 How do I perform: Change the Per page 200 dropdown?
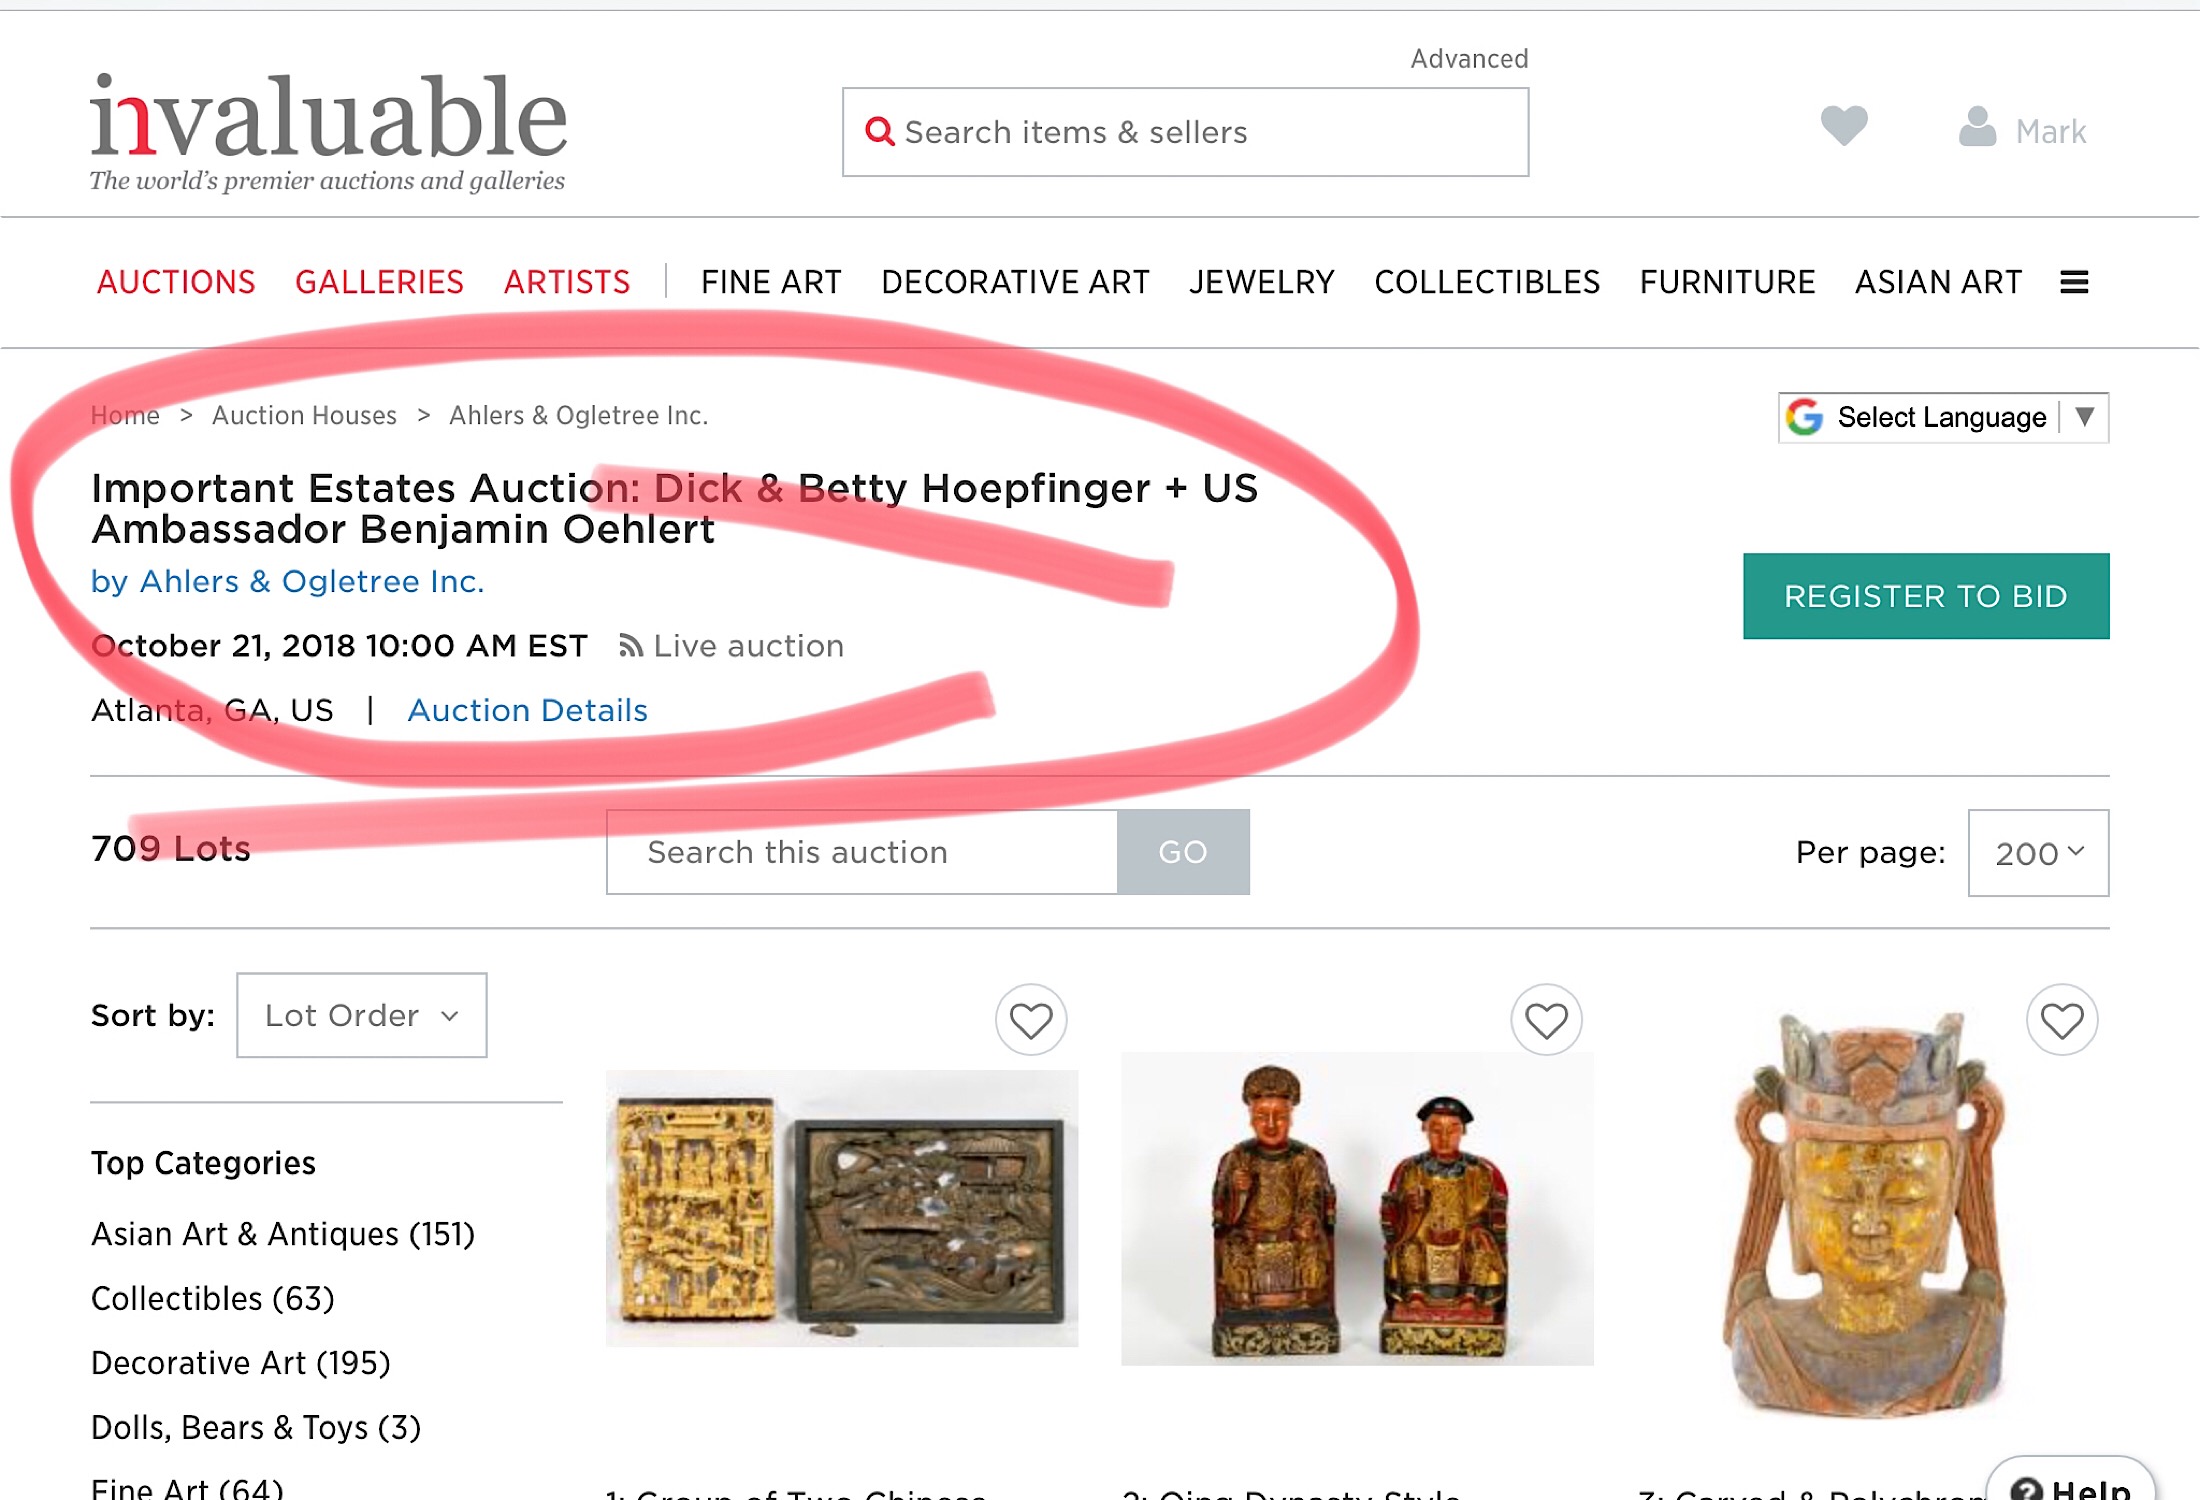(x=2038, y=853)
